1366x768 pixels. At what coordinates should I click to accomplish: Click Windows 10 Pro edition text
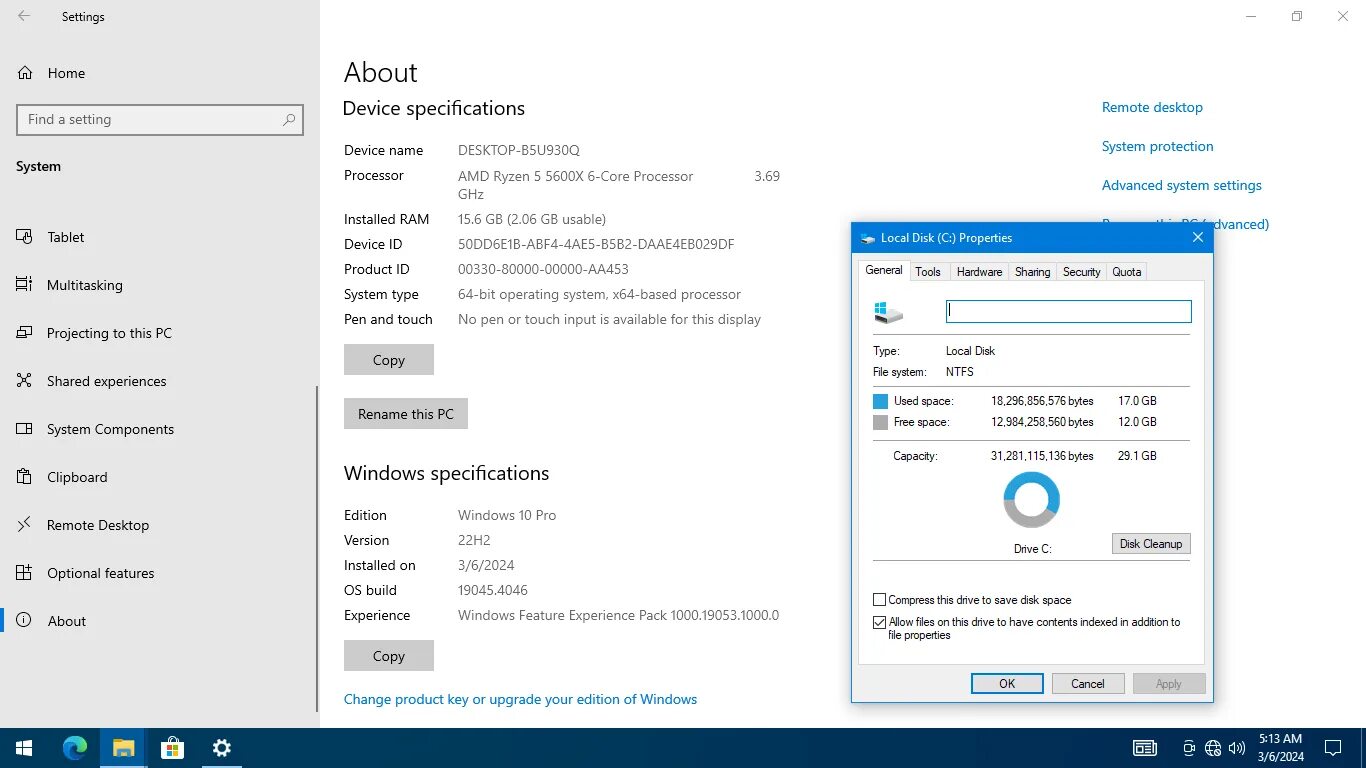pos(507,515)
